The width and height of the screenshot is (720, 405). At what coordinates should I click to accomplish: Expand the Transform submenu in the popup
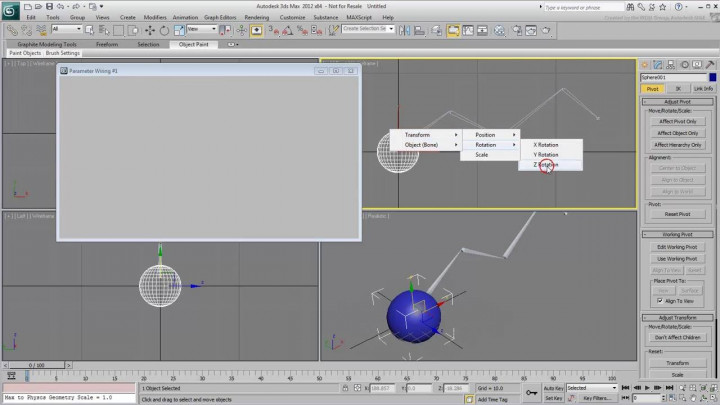pyautogui.click(x=426, y=135)
